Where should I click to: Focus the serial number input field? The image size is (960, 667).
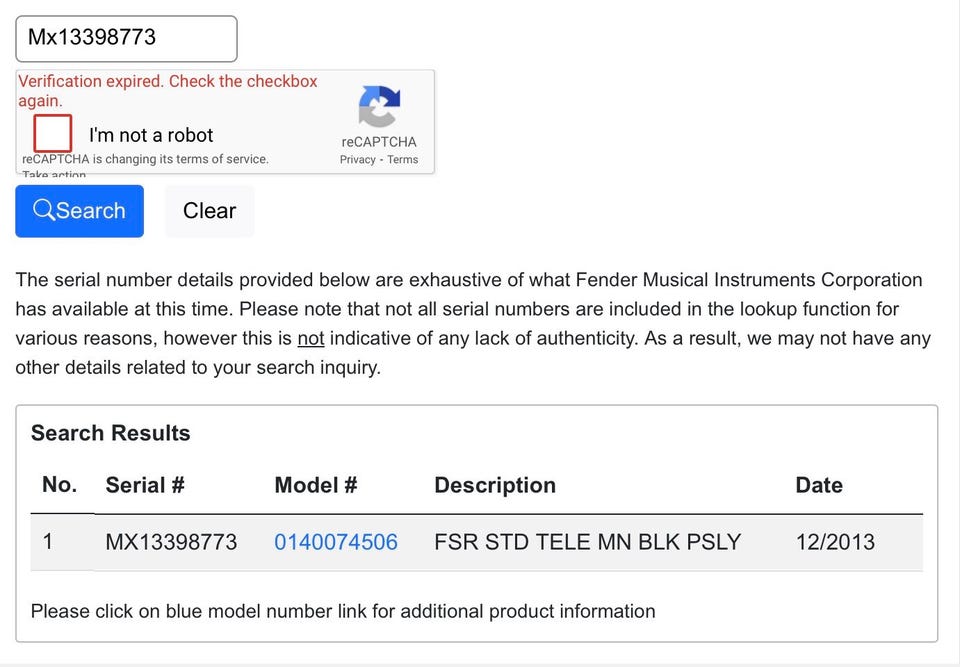pyautogui.click(x=126, y=39)
